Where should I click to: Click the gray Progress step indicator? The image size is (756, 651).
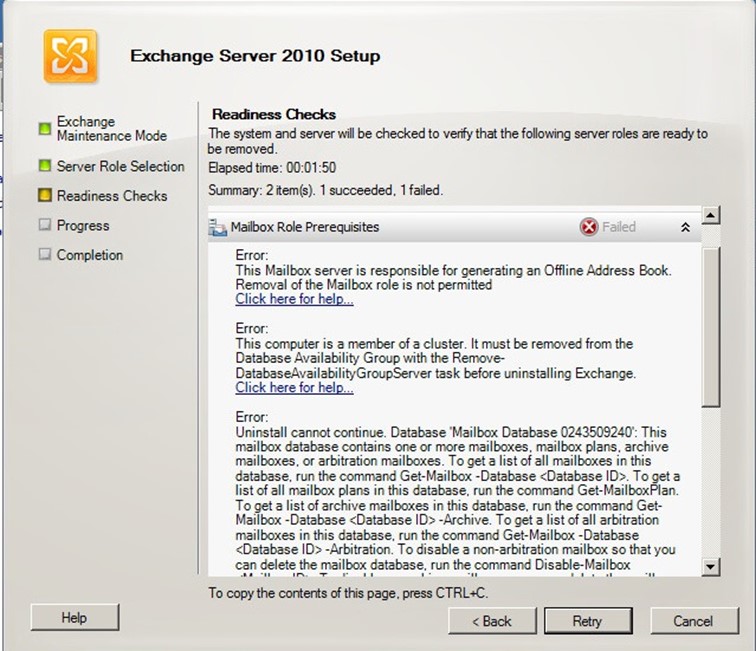[x=45, y=225]
